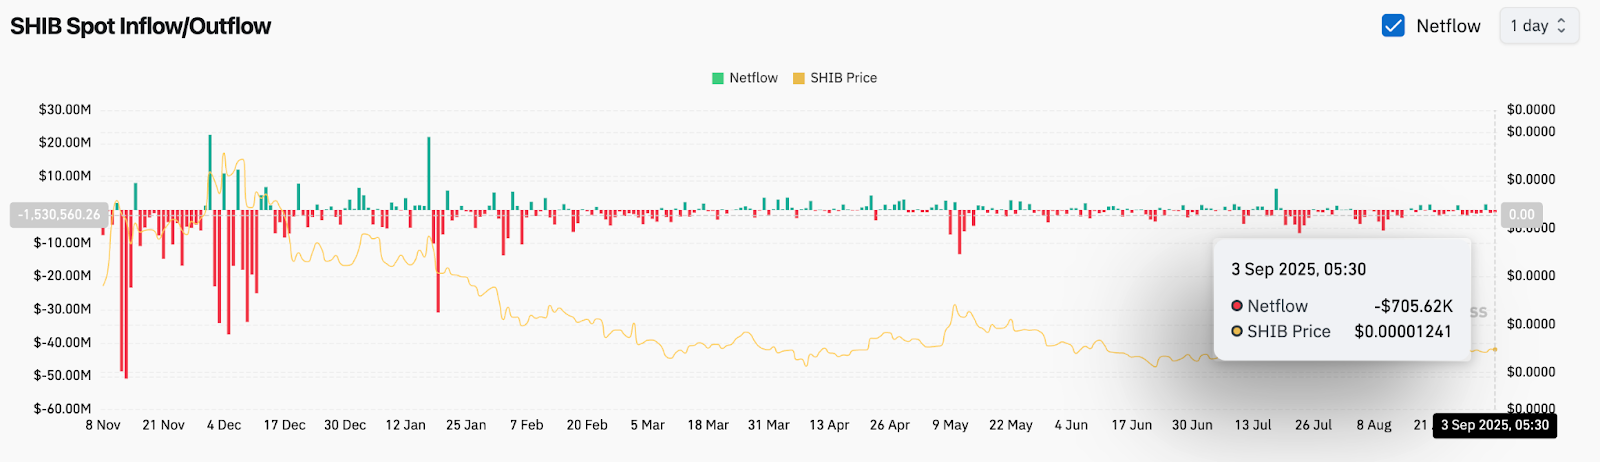1600x462 pixels.
Task: Click the 8 Nov date label
Action: [x=103, y=425]
